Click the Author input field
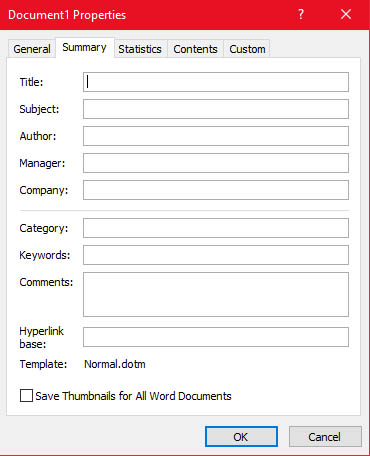370x456 pixels. [x=216, y=136]
